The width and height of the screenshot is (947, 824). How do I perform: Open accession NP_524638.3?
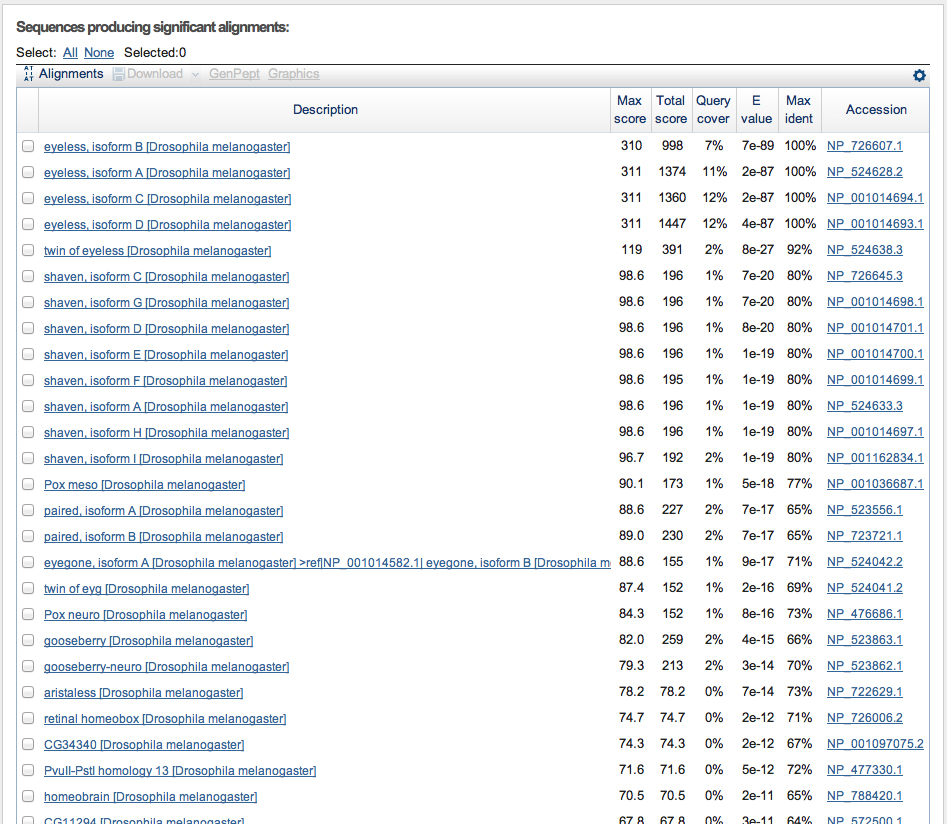pos(864,249)
